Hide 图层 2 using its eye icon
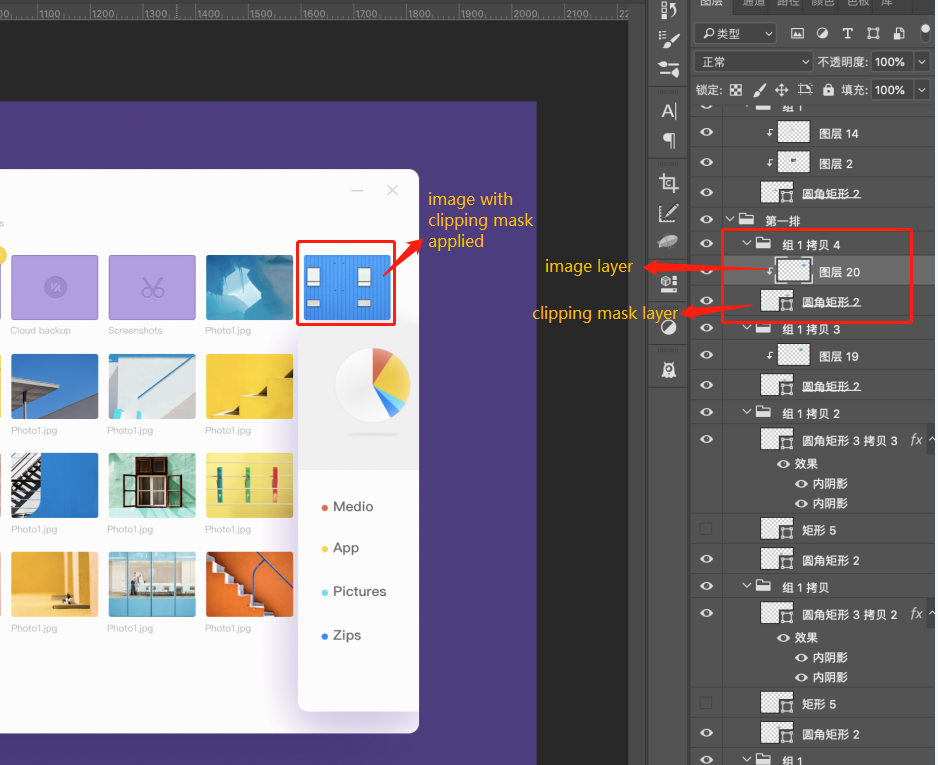Viewport: 938px width, 765px height. [706, 162]
